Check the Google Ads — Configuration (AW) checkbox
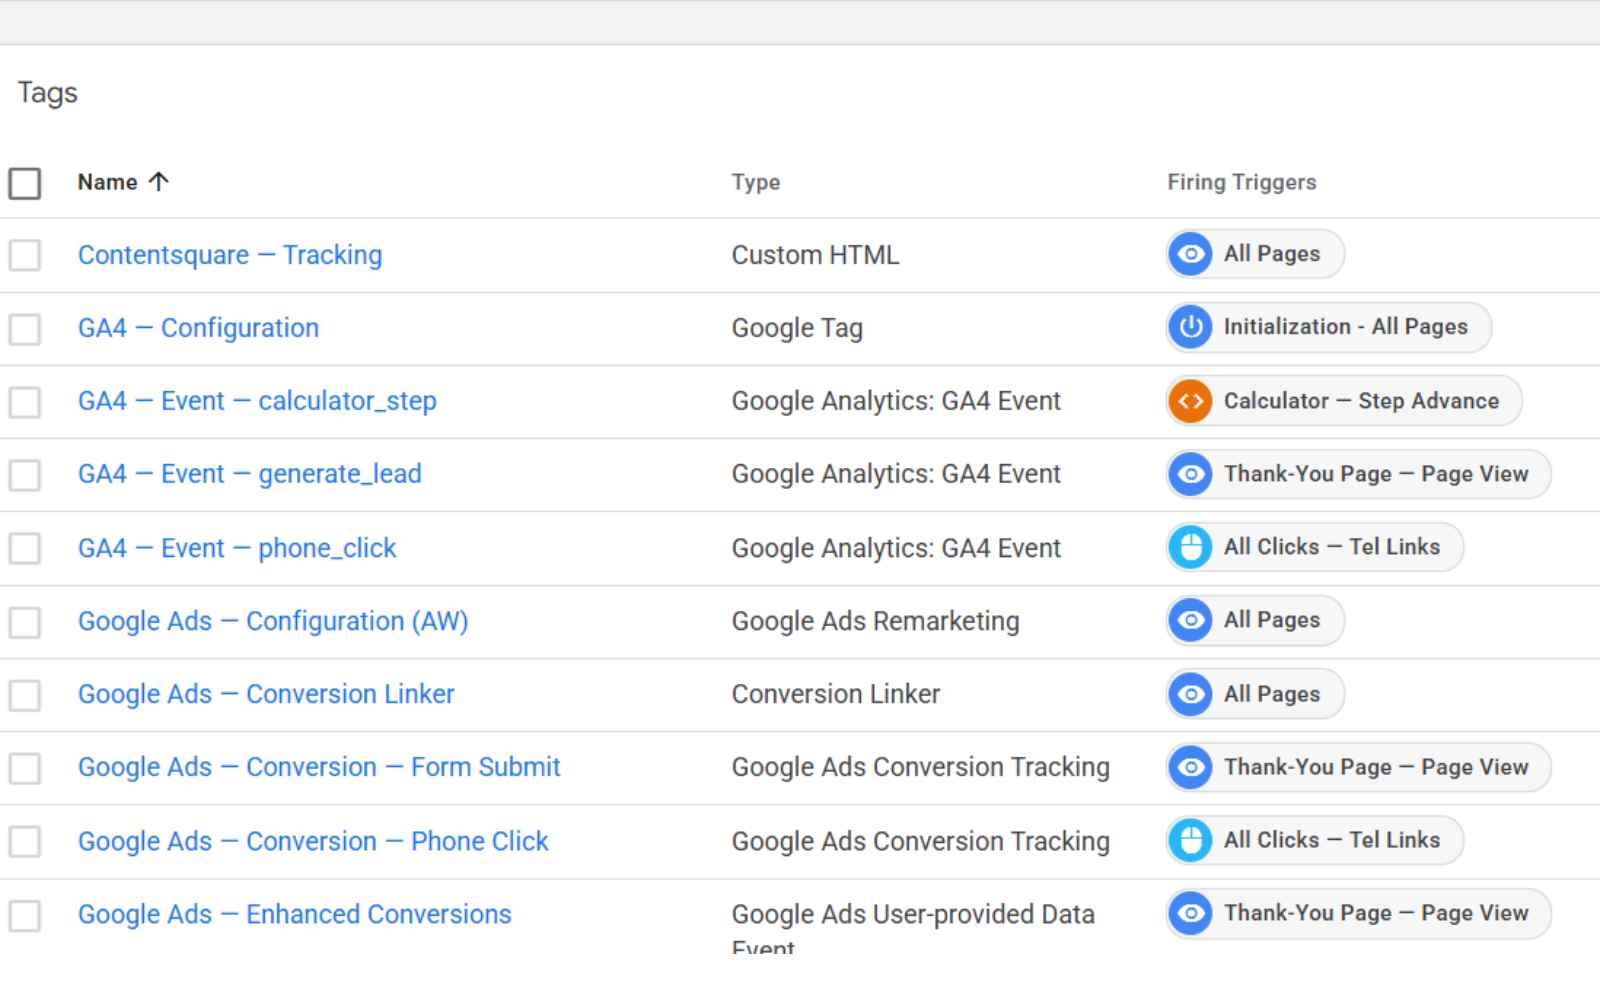1600x1000 pixels. 24,620
